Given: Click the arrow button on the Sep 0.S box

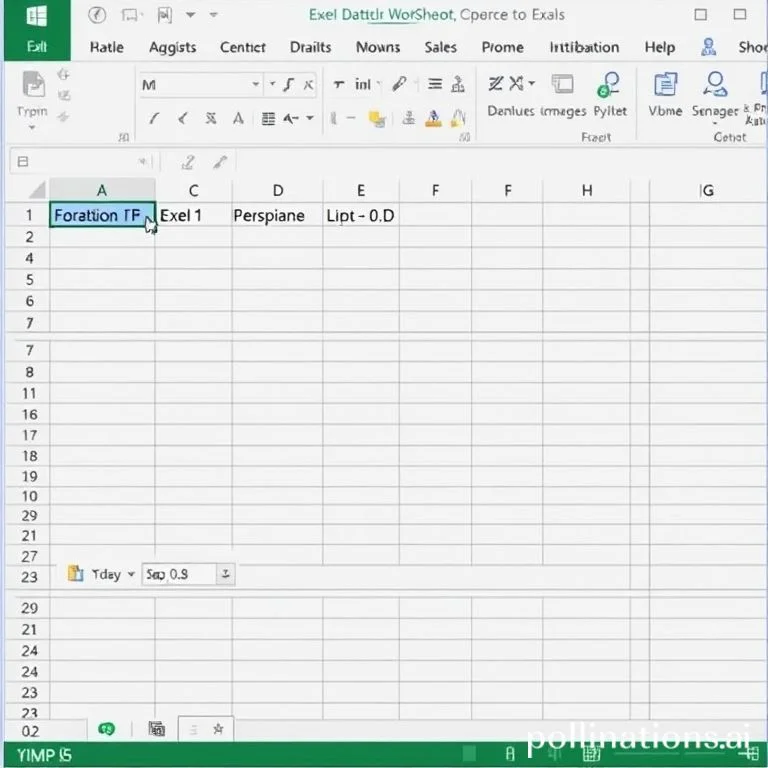Looking at the screenshot, I should [225, 574].
